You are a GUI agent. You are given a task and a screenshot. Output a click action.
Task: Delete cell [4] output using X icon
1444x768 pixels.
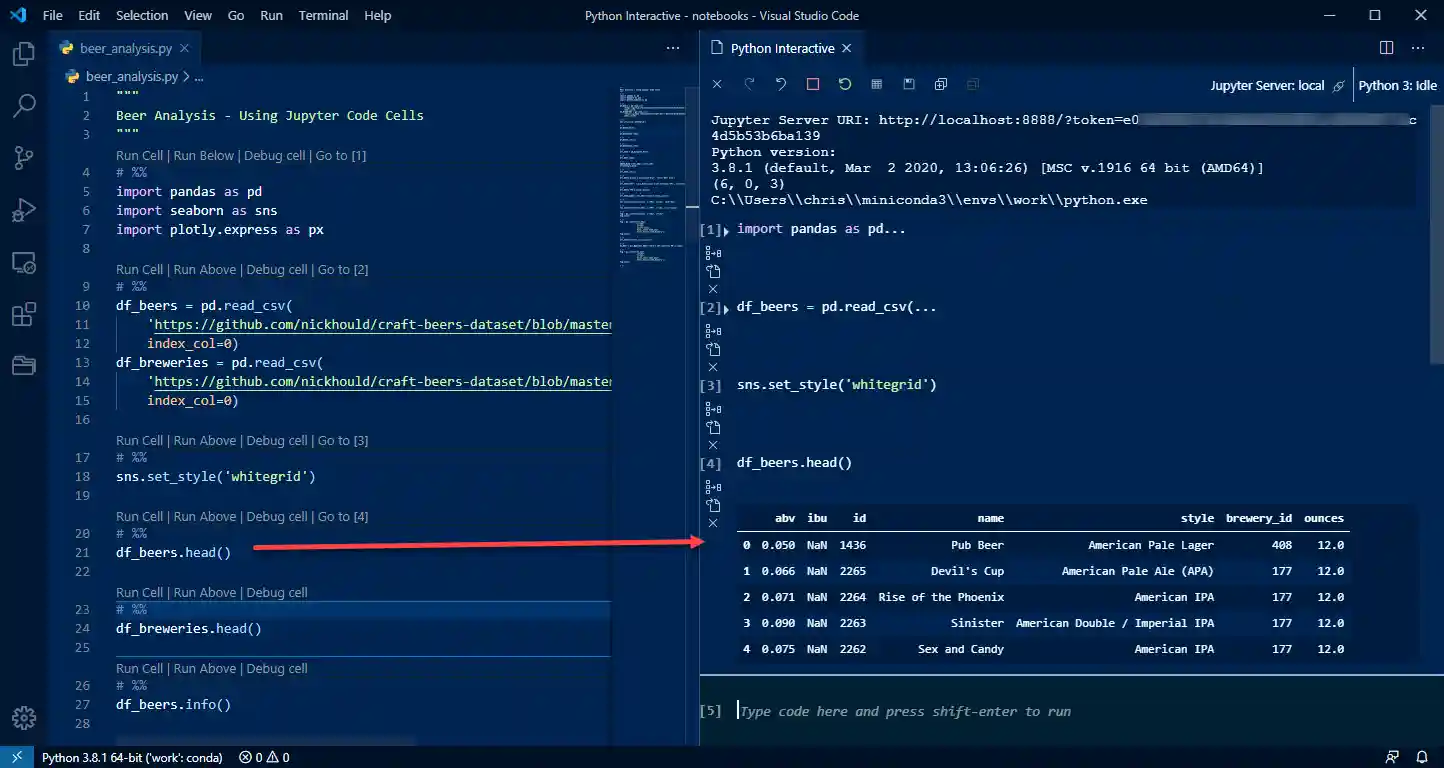click(713, 523)
